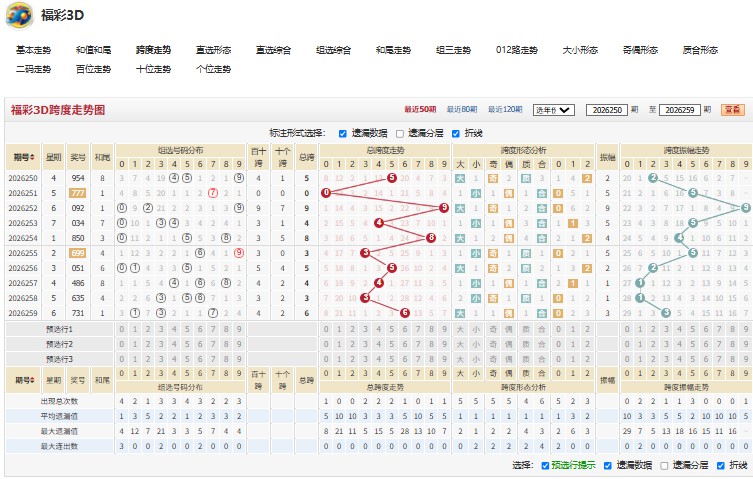Click circled 4 in row 2026250 组选号码分布

[x=174, y=178]
